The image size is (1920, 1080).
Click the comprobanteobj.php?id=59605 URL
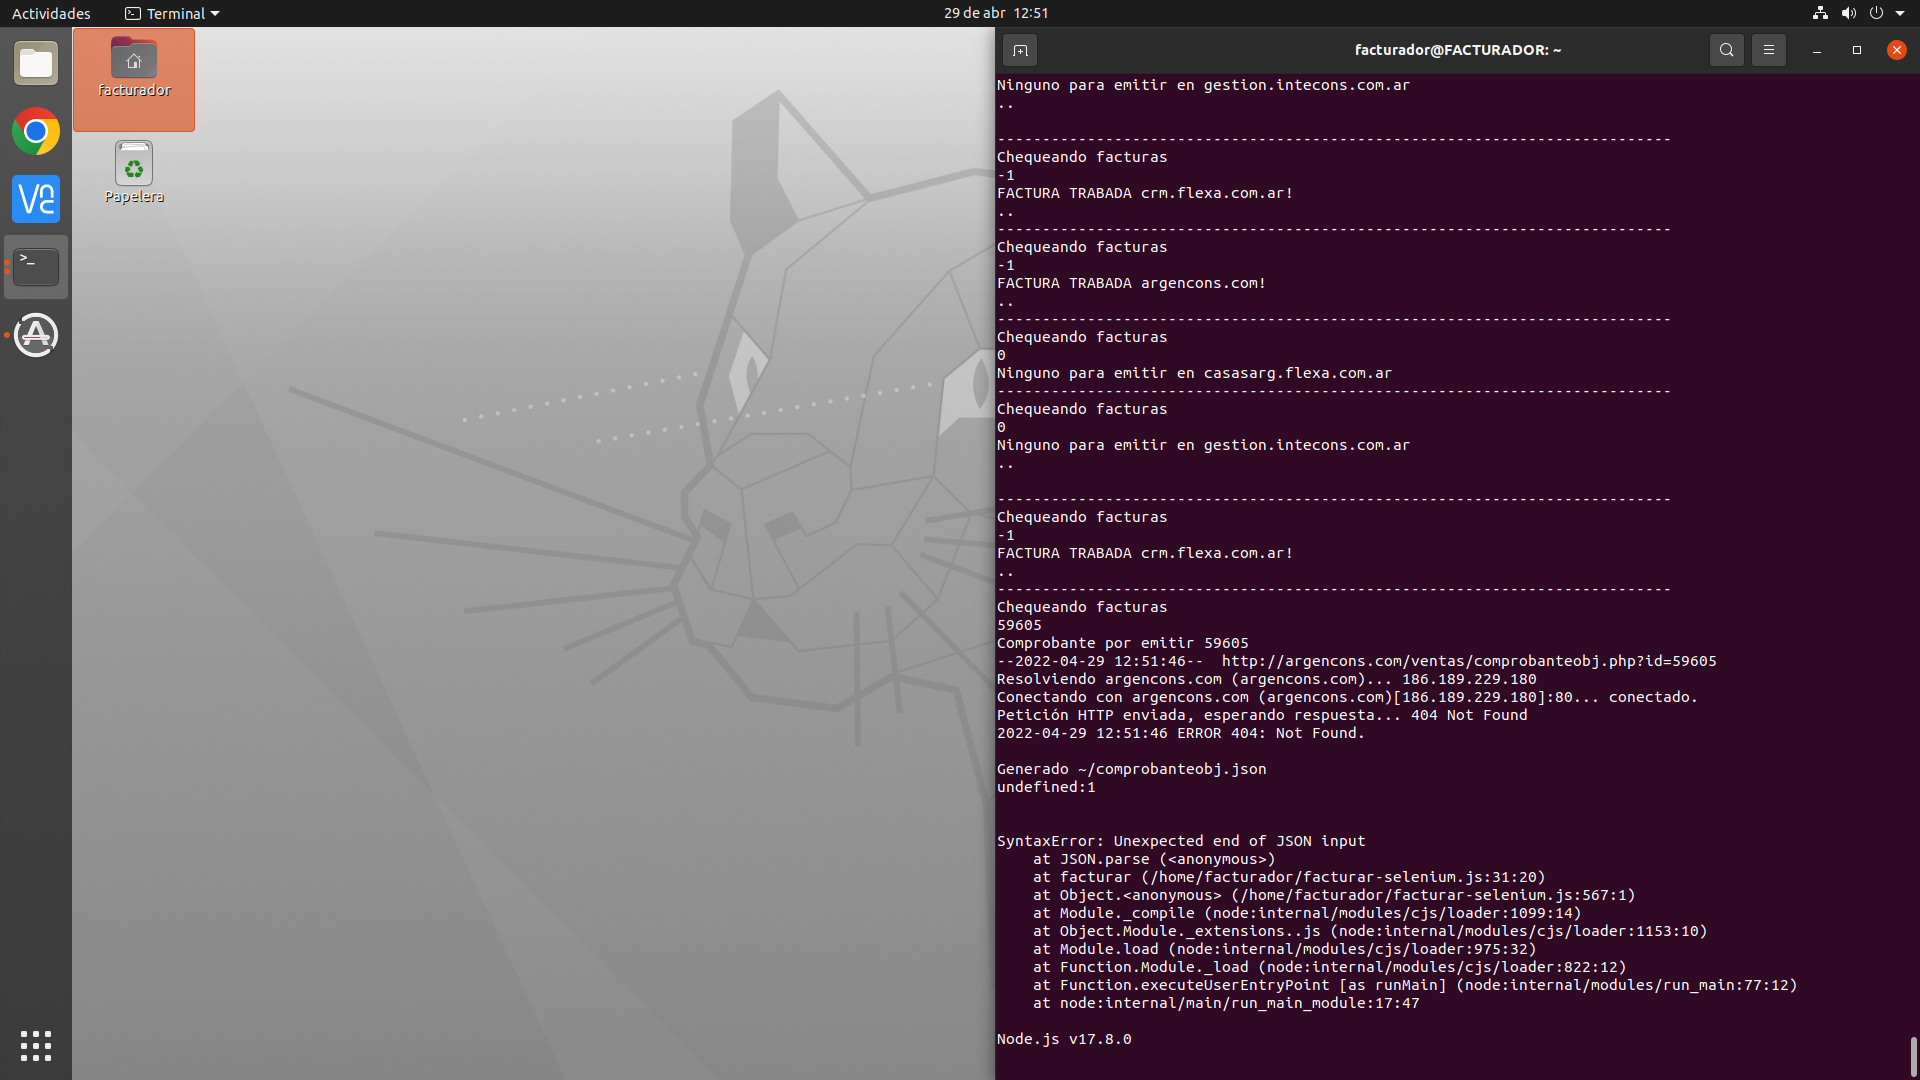click(x=1469, y=661)
